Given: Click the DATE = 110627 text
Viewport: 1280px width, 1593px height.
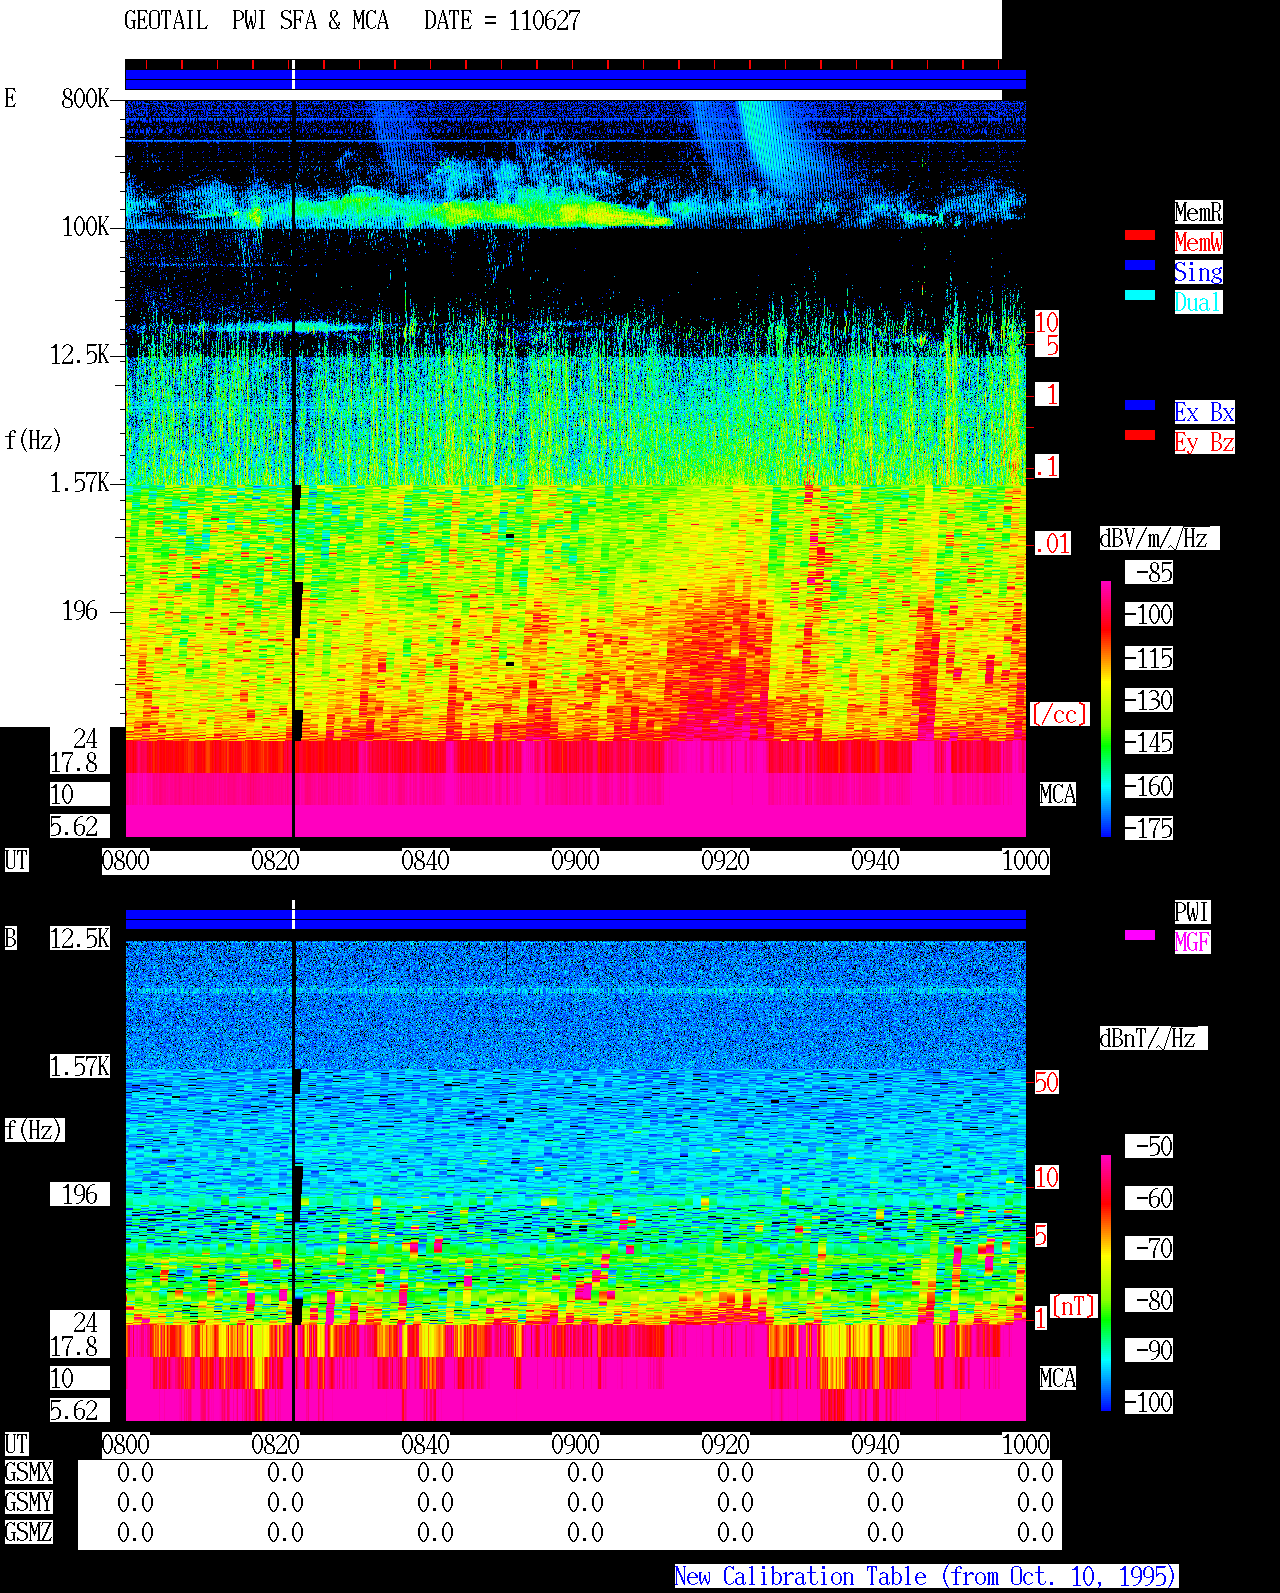Looking at the screenshot, I should (502, 21).
